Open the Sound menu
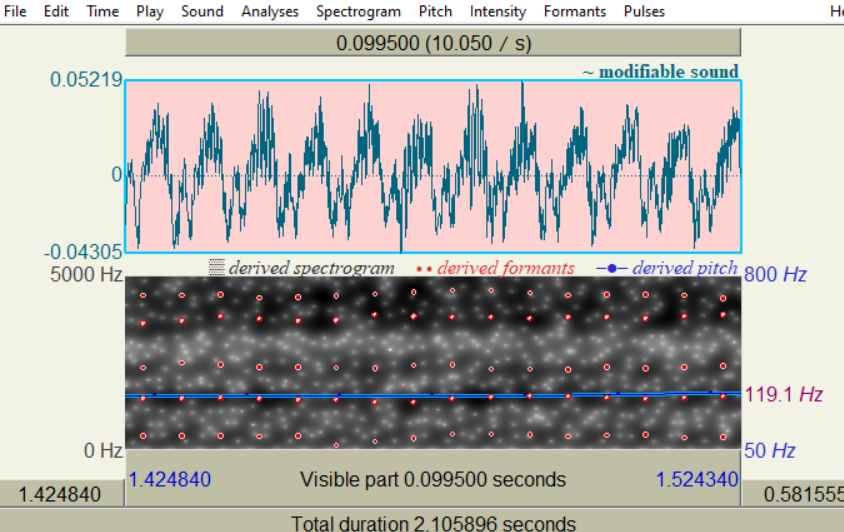844x532 pixels. pos(202,11)
